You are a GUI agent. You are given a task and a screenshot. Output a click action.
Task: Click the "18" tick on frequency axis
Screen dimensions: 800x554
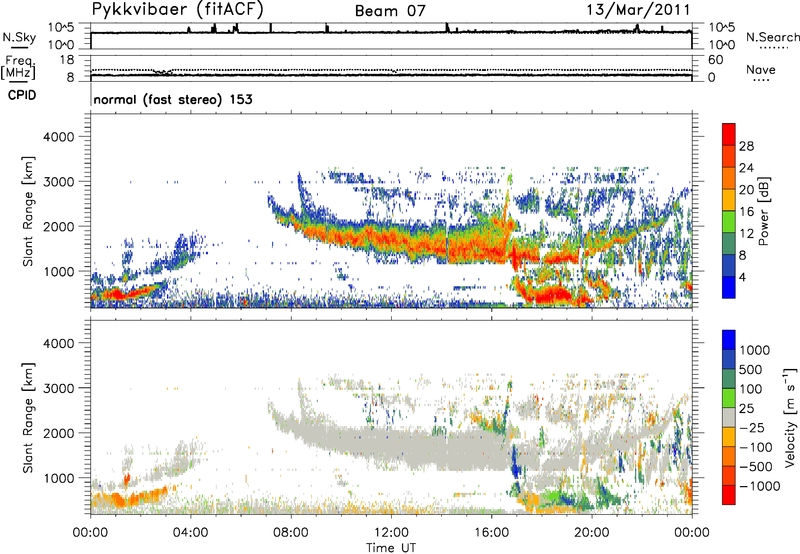click(x=67, y=60)
